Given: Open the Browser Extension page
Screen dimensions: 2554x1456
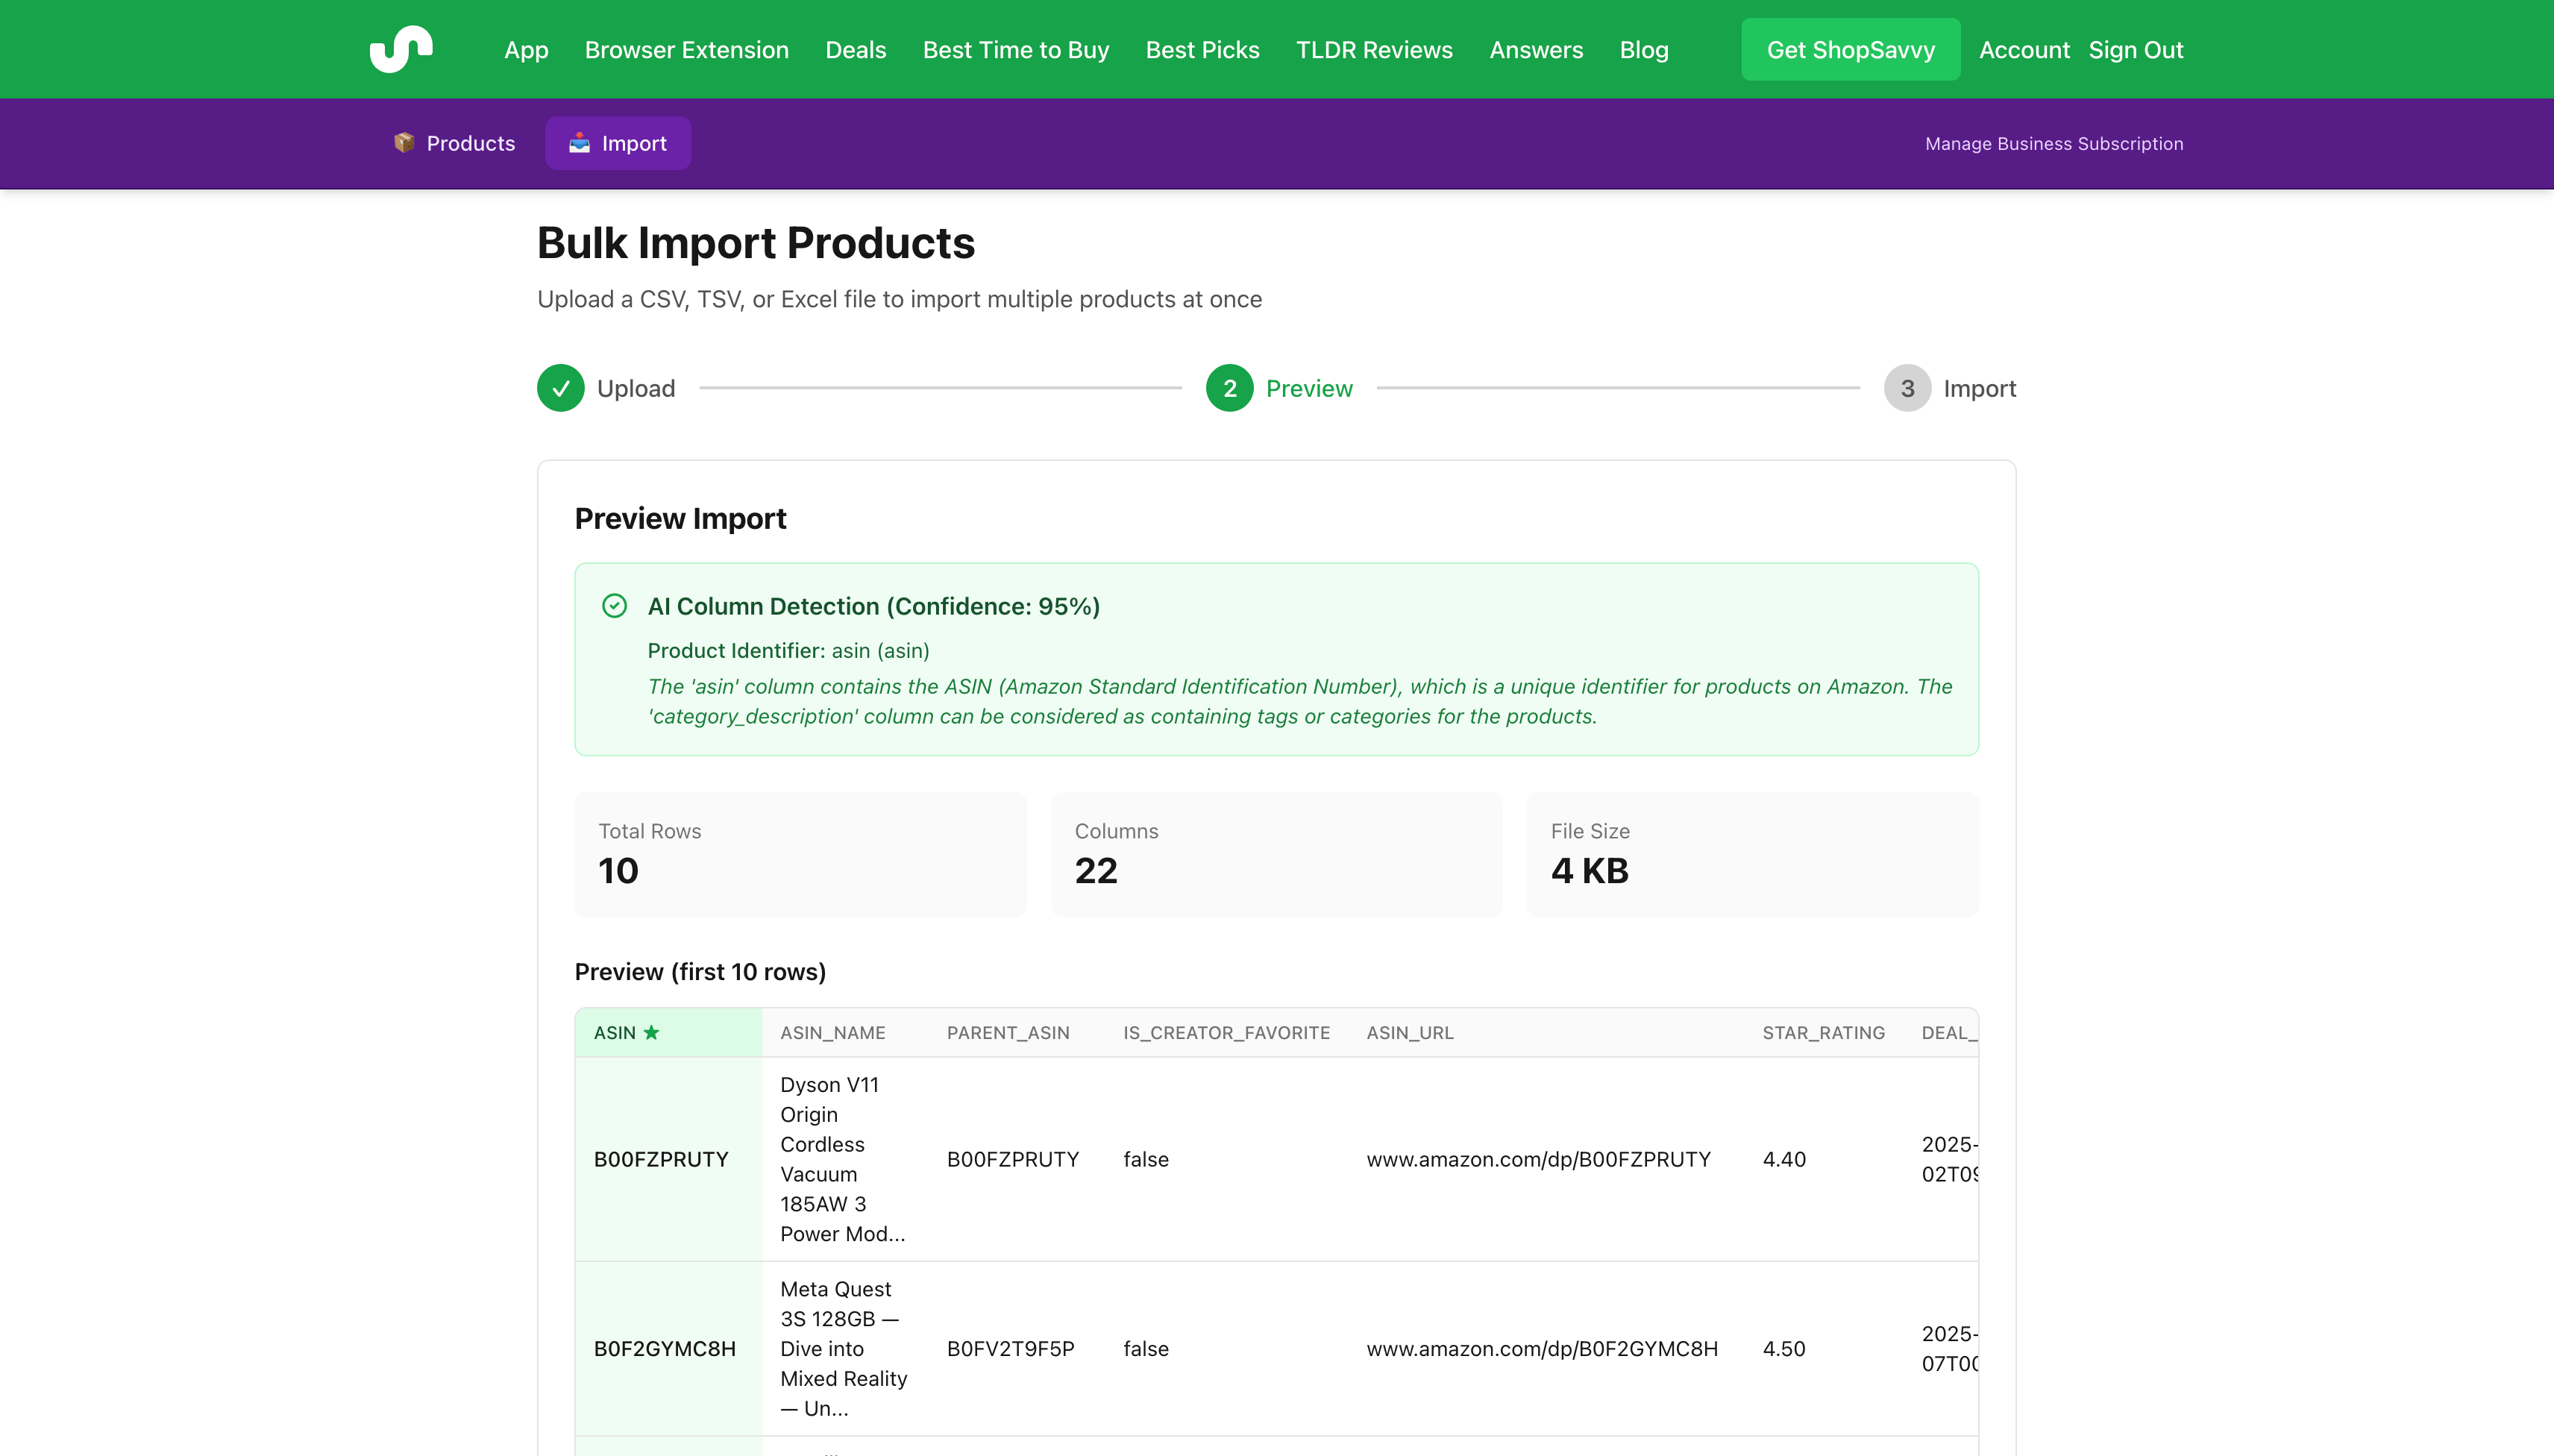Looking at the screenshot, I should (686, 49).
